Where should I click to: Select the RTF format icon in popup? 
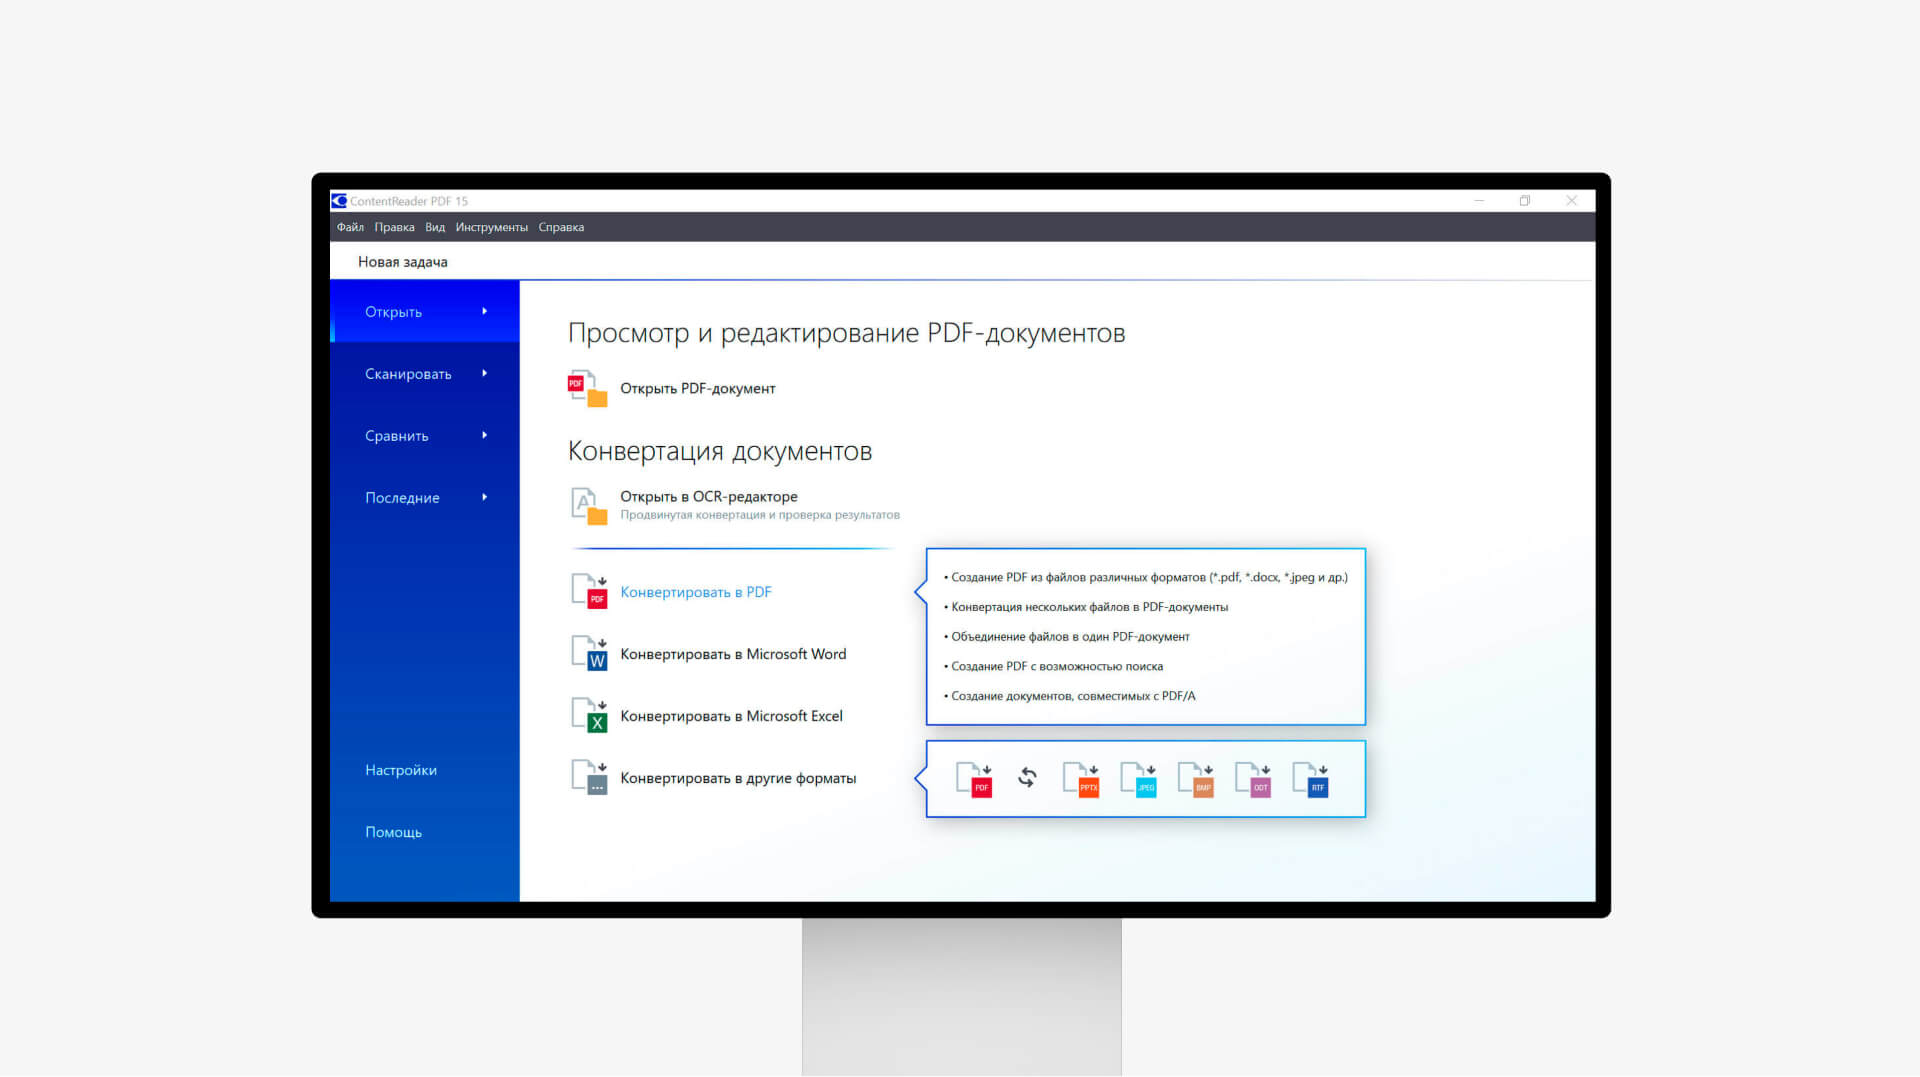point(1311,779)
